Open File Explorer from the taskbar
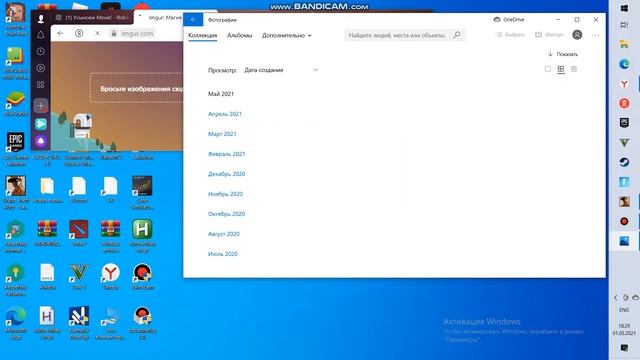The width and height of the screenshot is (640, 360). [624, 44]
